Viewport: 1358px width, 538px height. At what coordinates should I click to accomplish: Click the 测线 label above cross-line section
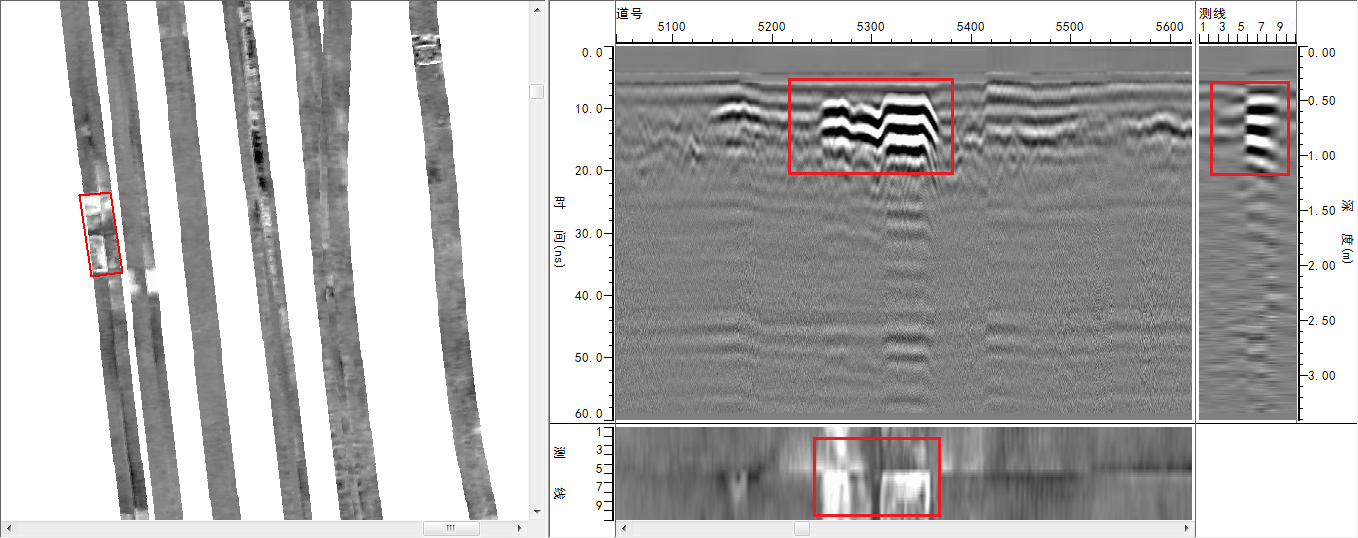coord(1211,13)
